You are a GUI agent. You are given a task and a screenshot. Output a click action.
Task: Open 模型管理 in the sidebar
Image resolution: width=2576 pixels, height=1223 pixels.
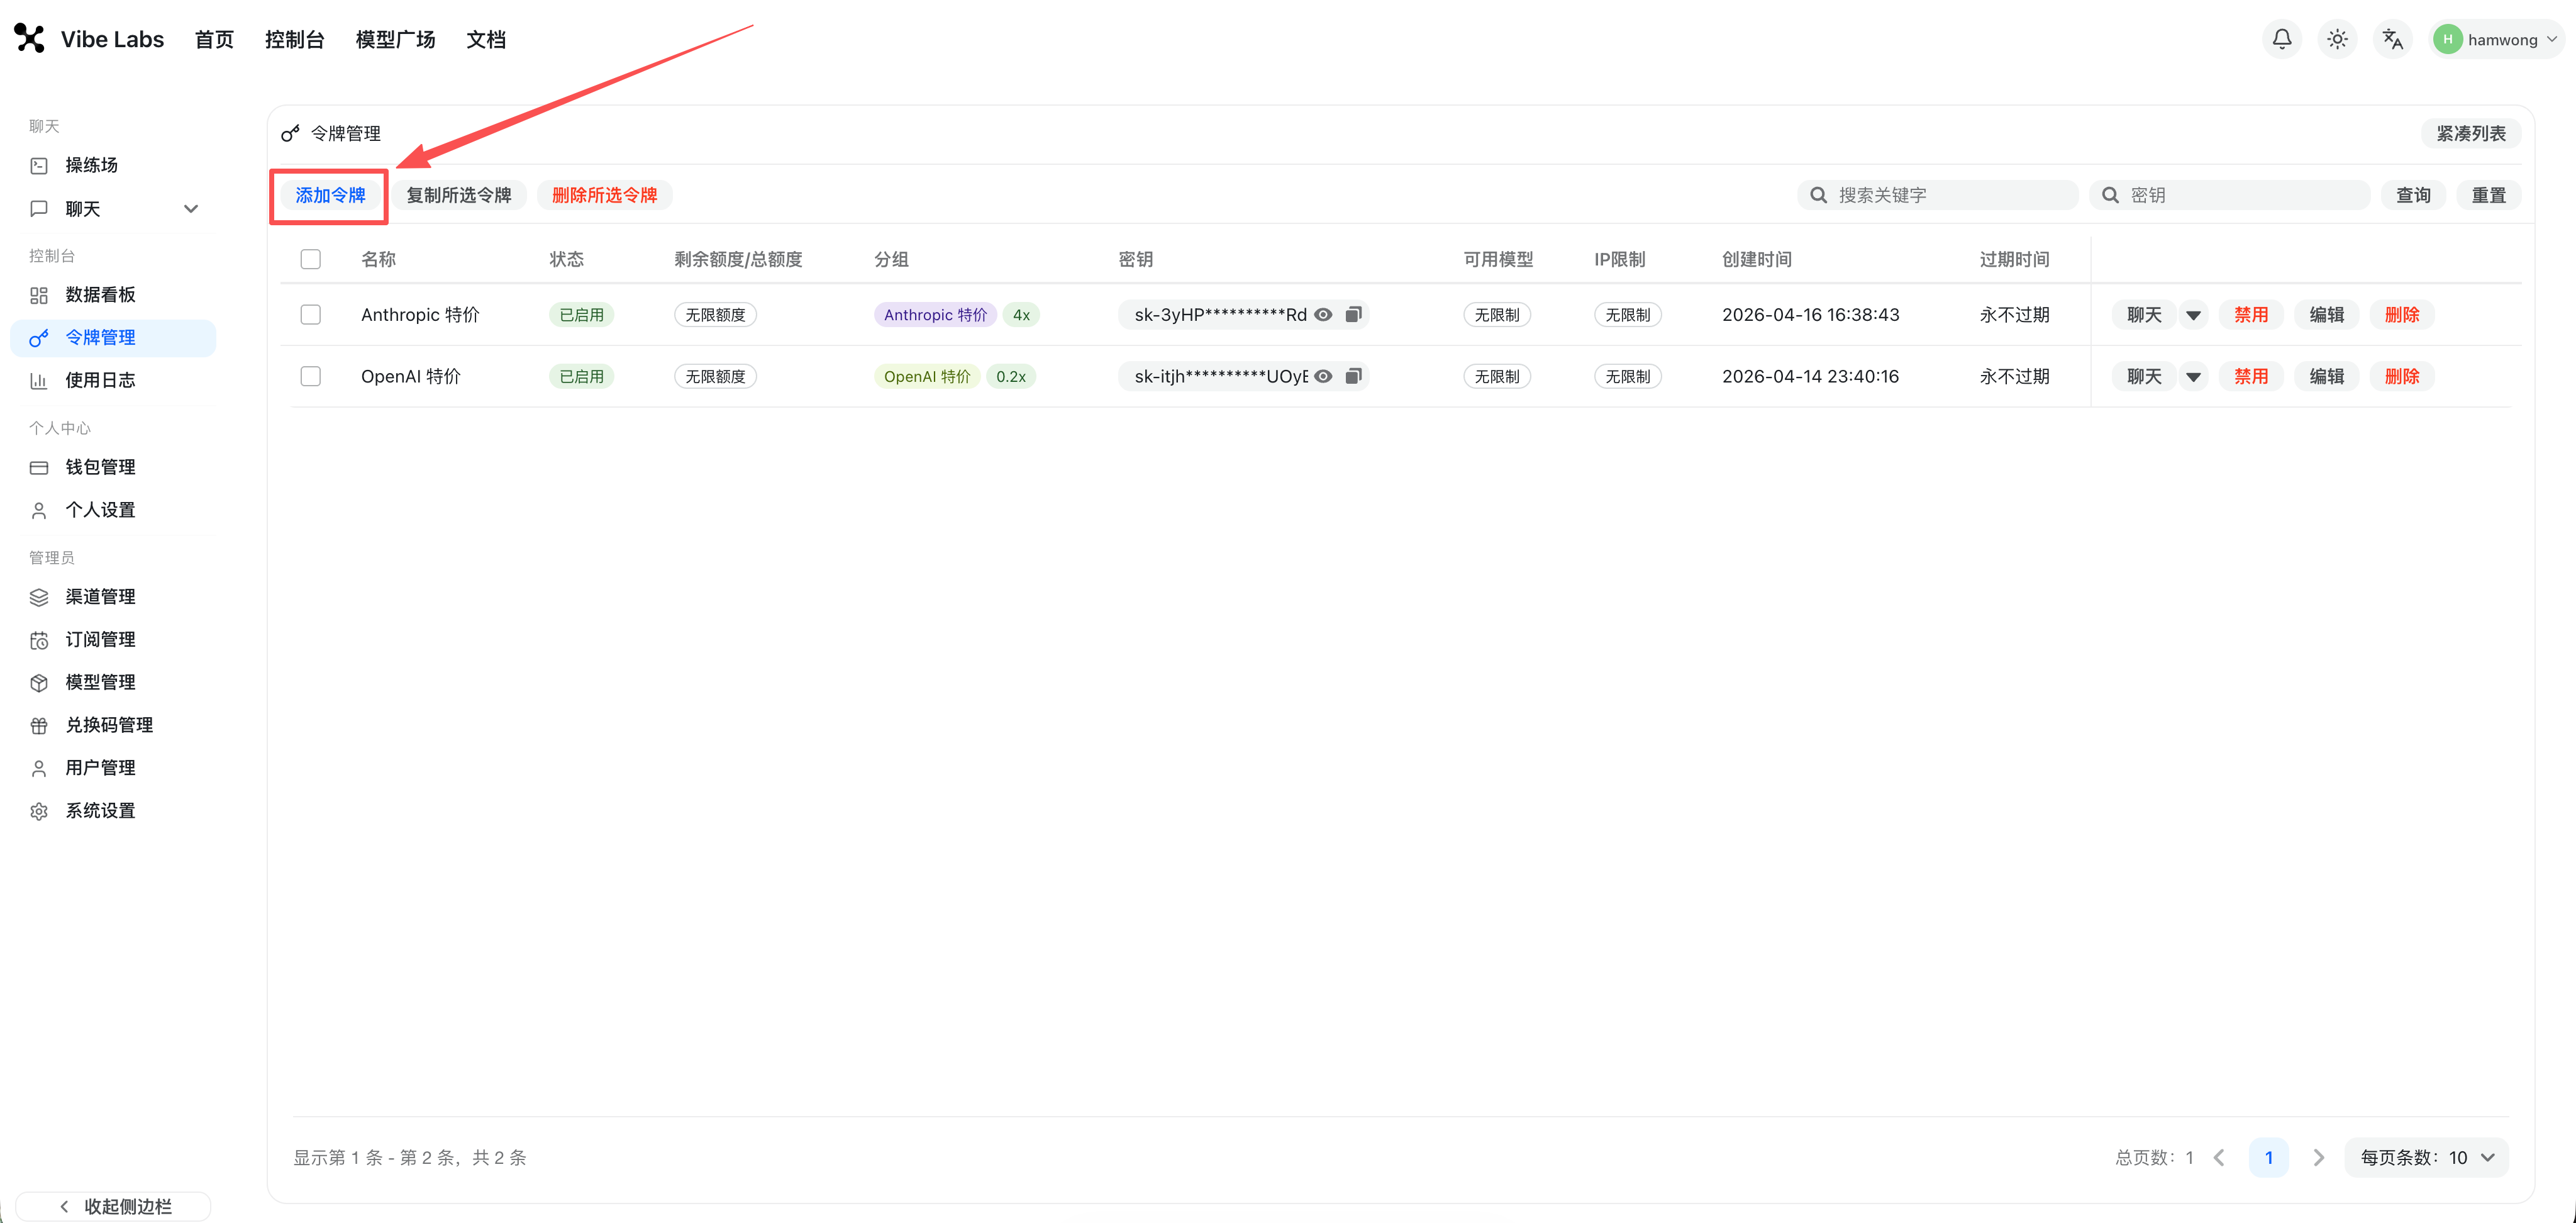pos(100,681)
